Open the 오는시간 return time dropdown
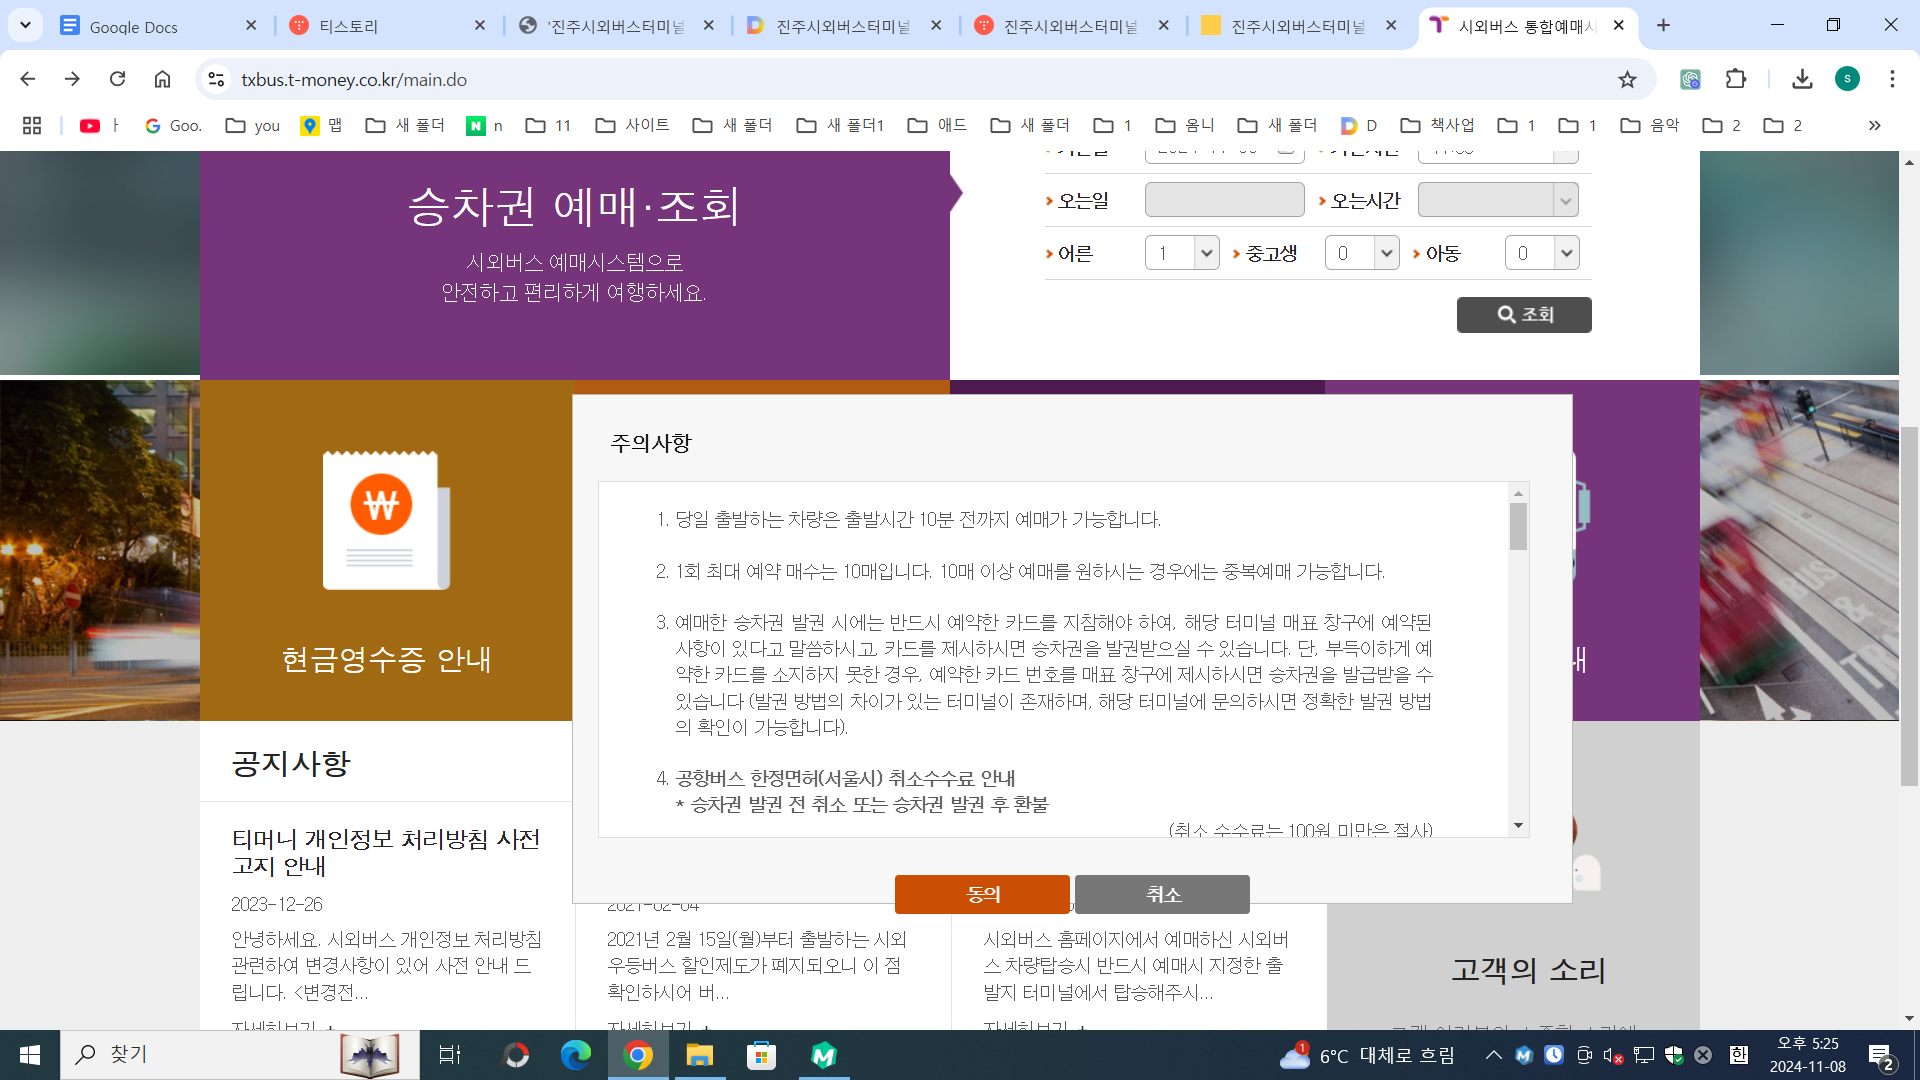Screen dimensions: 1920x1080 1498,200
